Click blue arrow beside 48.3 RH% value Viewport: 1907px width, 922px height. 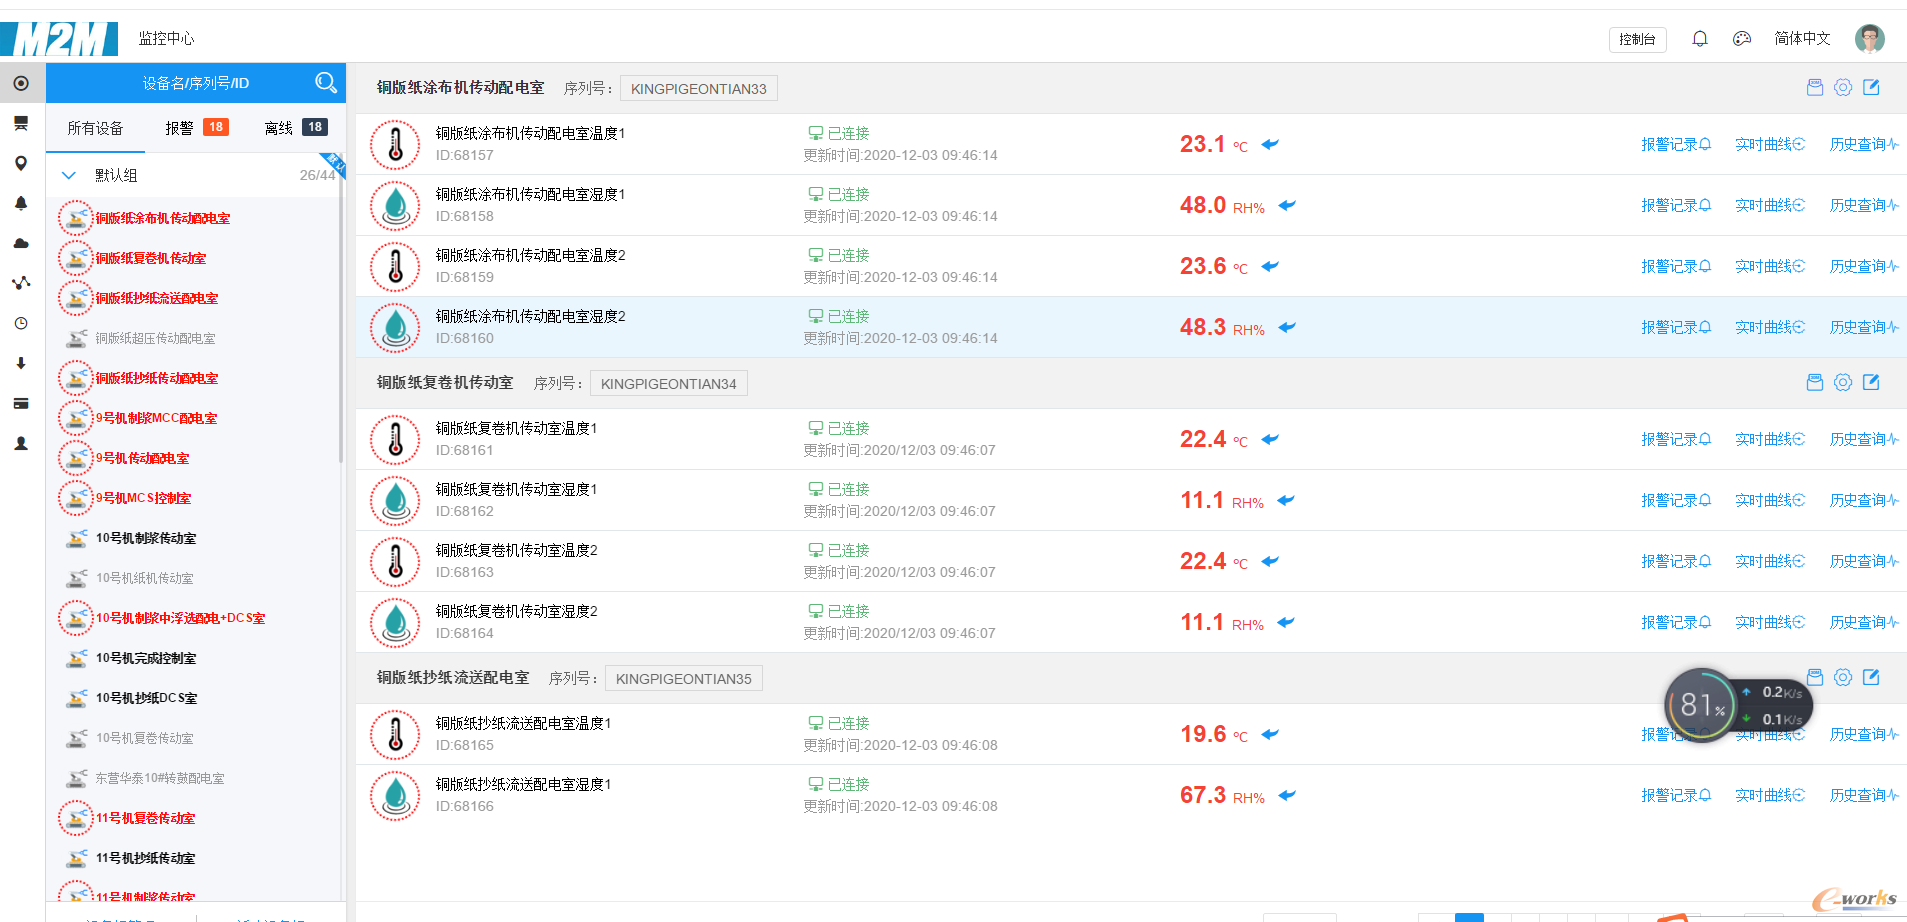coord(1287,327)
